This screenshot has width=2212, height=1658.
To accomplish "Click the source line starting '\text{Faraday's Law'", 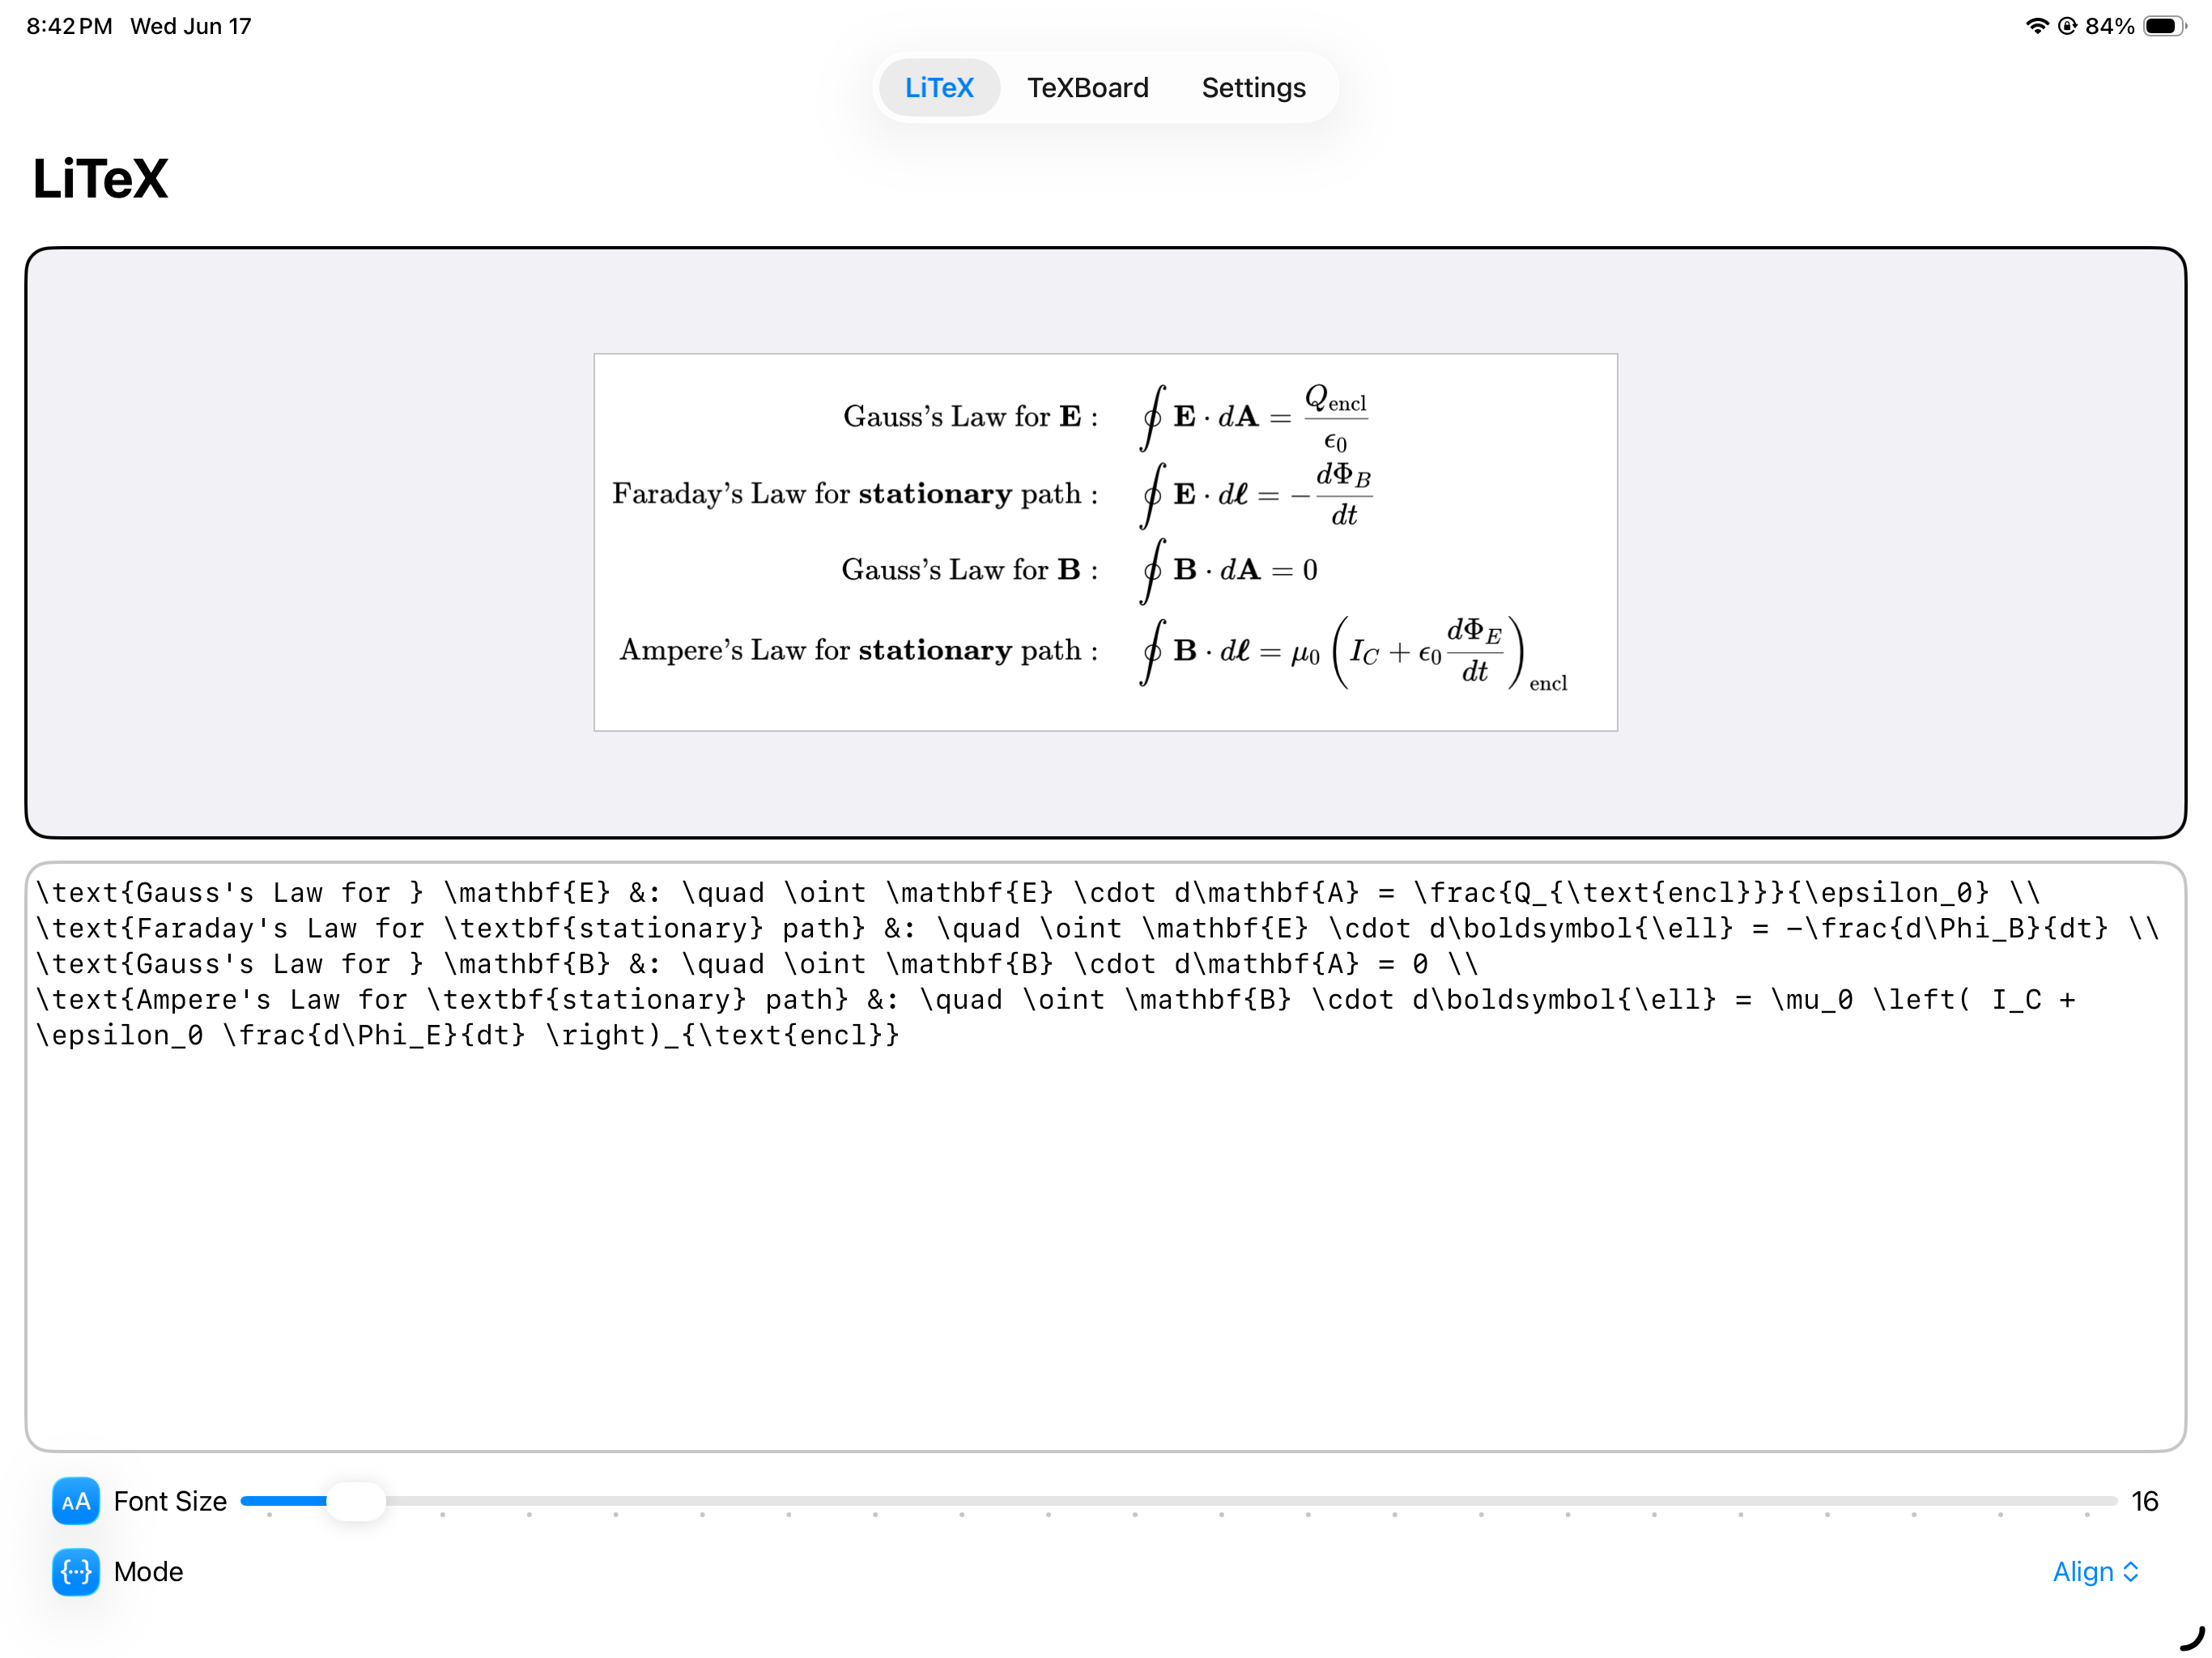I will coord(1097,928).
